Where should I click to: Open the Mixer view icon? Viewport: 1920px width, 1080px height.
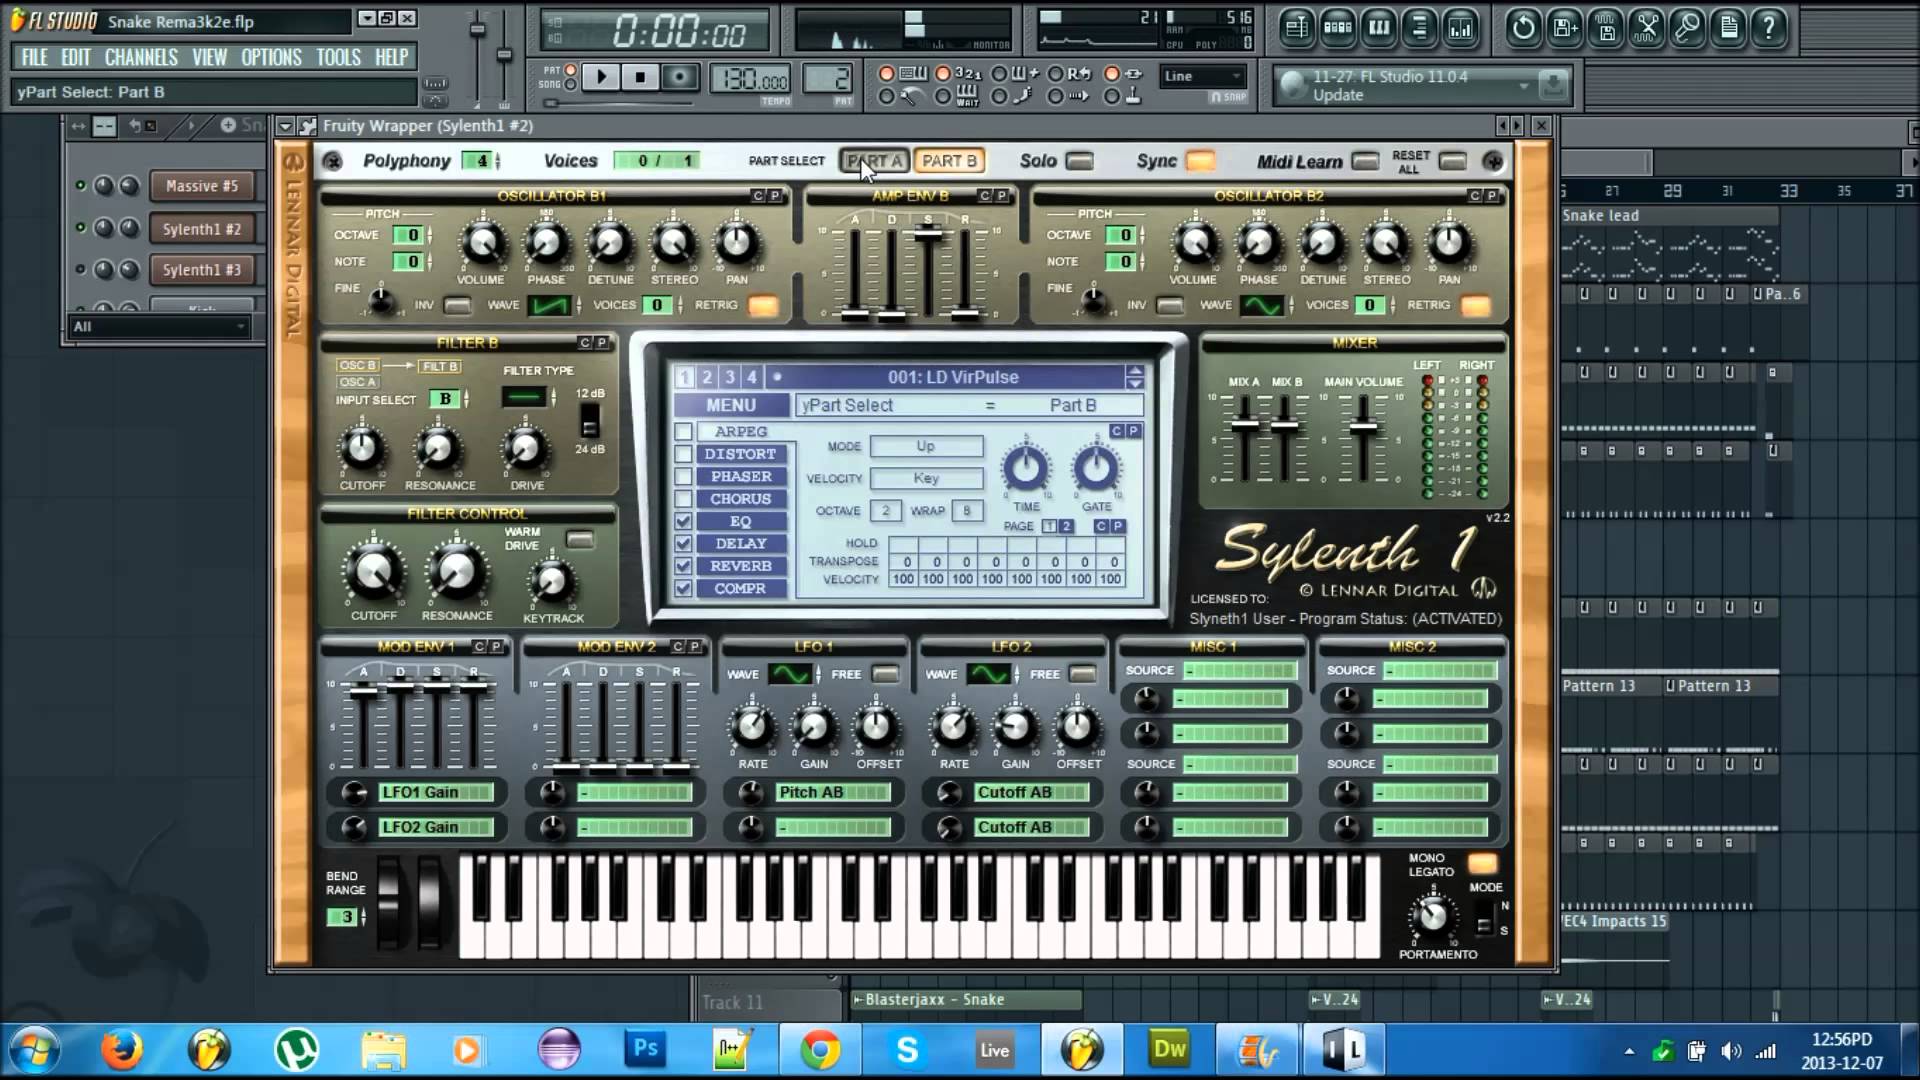(1460, 28)
